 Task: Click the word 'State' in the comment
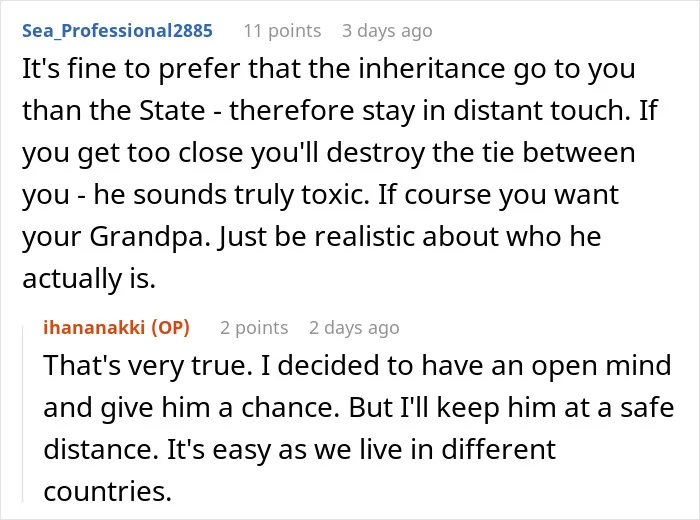172,110
